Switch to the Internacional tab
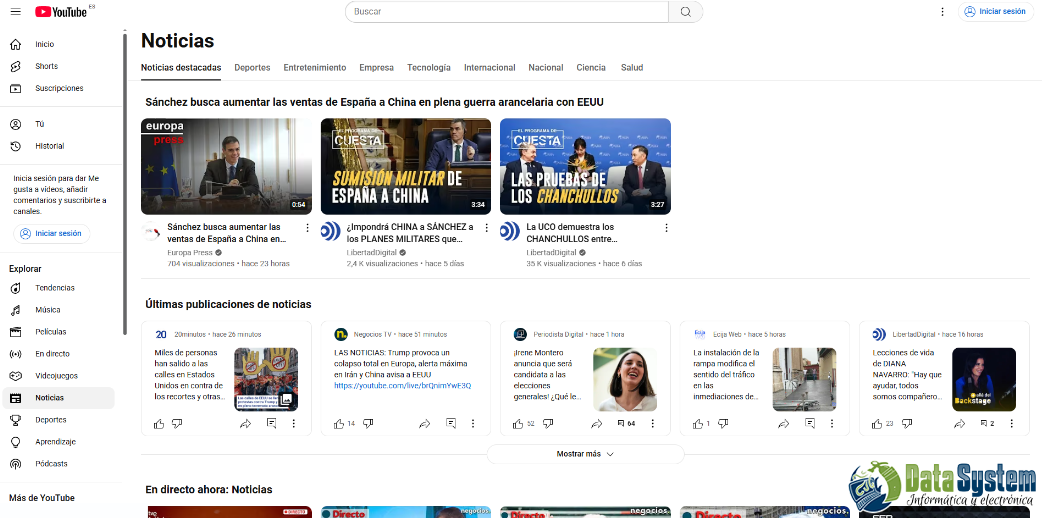This screenshot has width=1042, height=518. click(489, 67)
